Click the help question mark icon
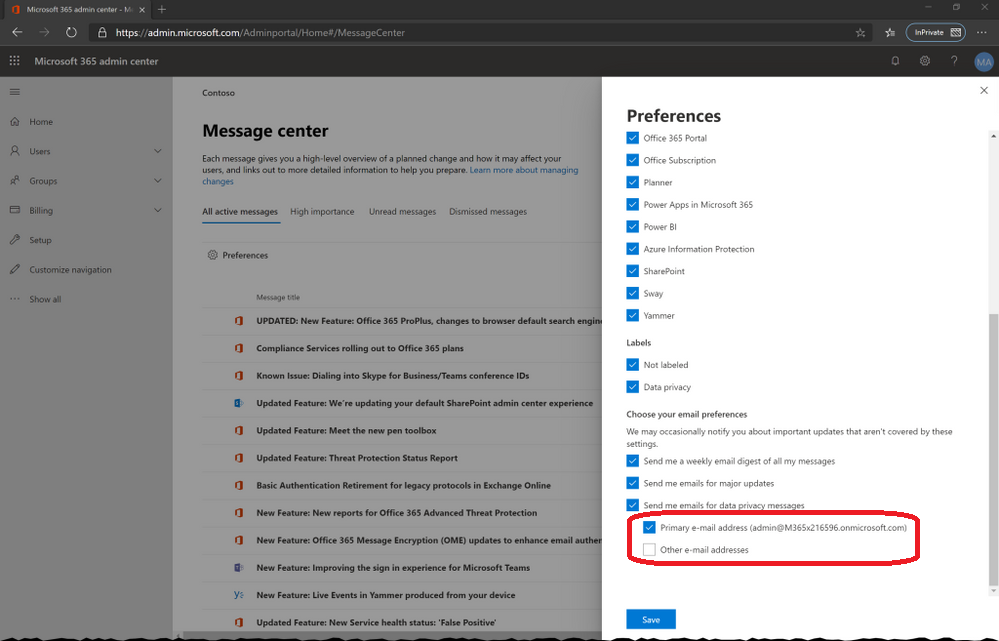The image size is (999, 641). click(955, 61)
